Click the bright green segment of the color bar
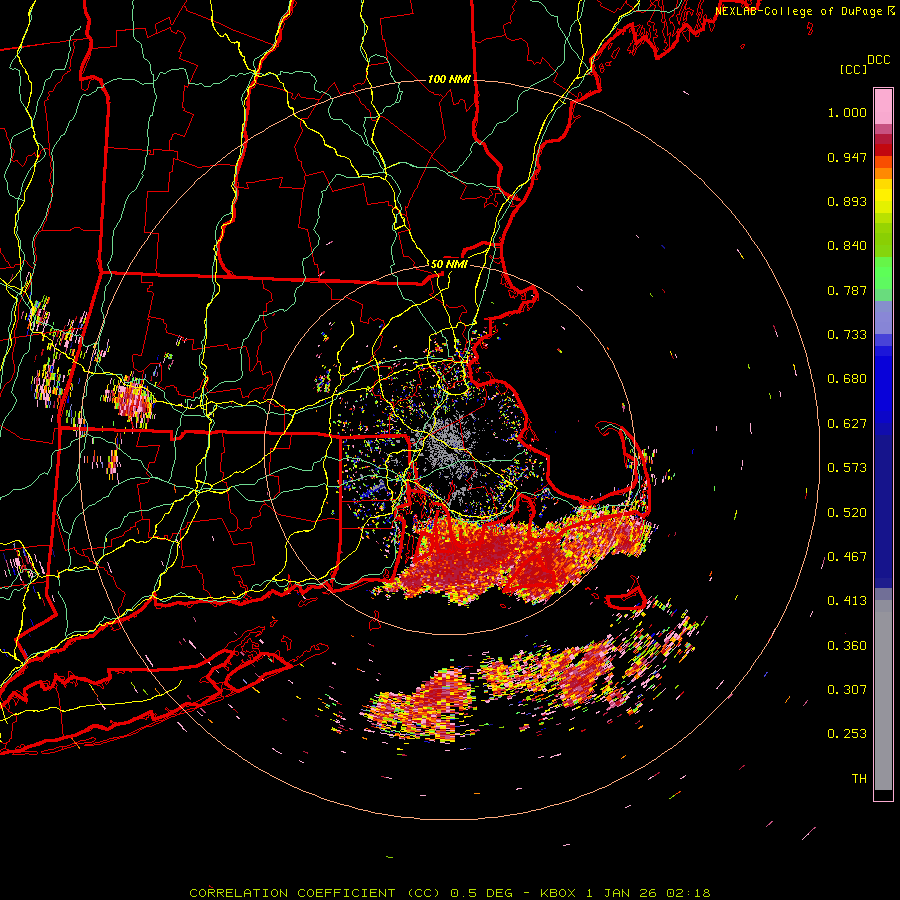900x900 pixels. pos(883,273)
